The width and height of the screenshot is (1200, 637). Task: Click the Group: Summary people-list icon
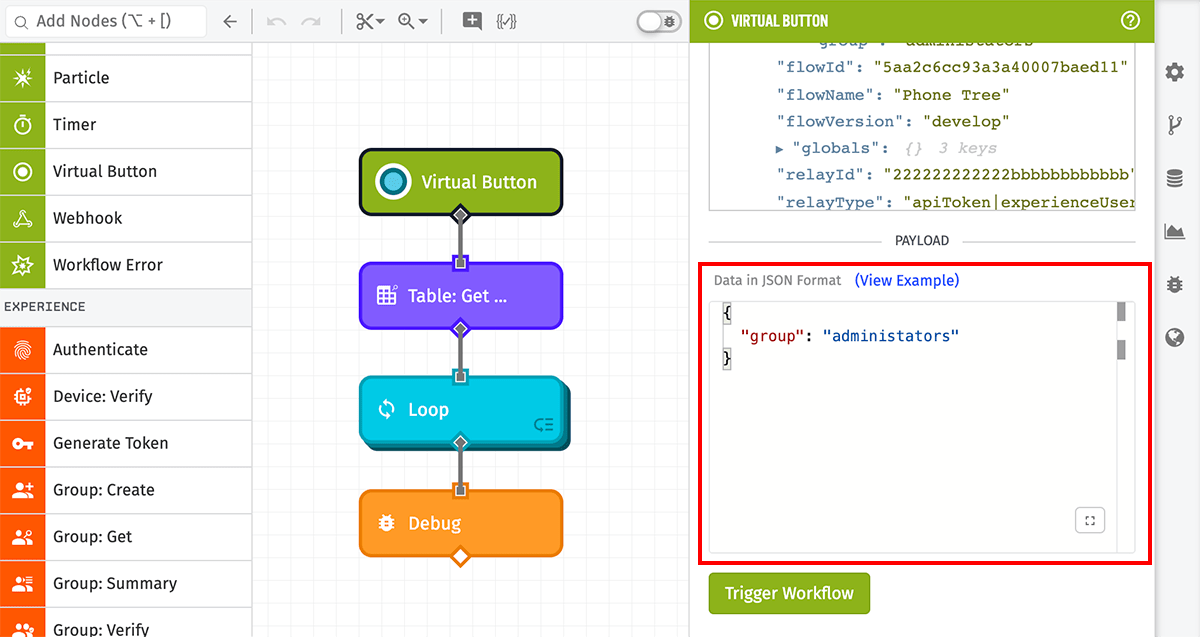22,584
